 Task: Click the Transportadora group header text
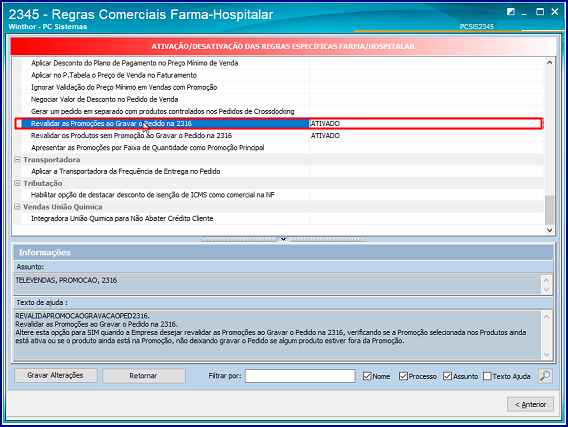click(x=51, y=160)
